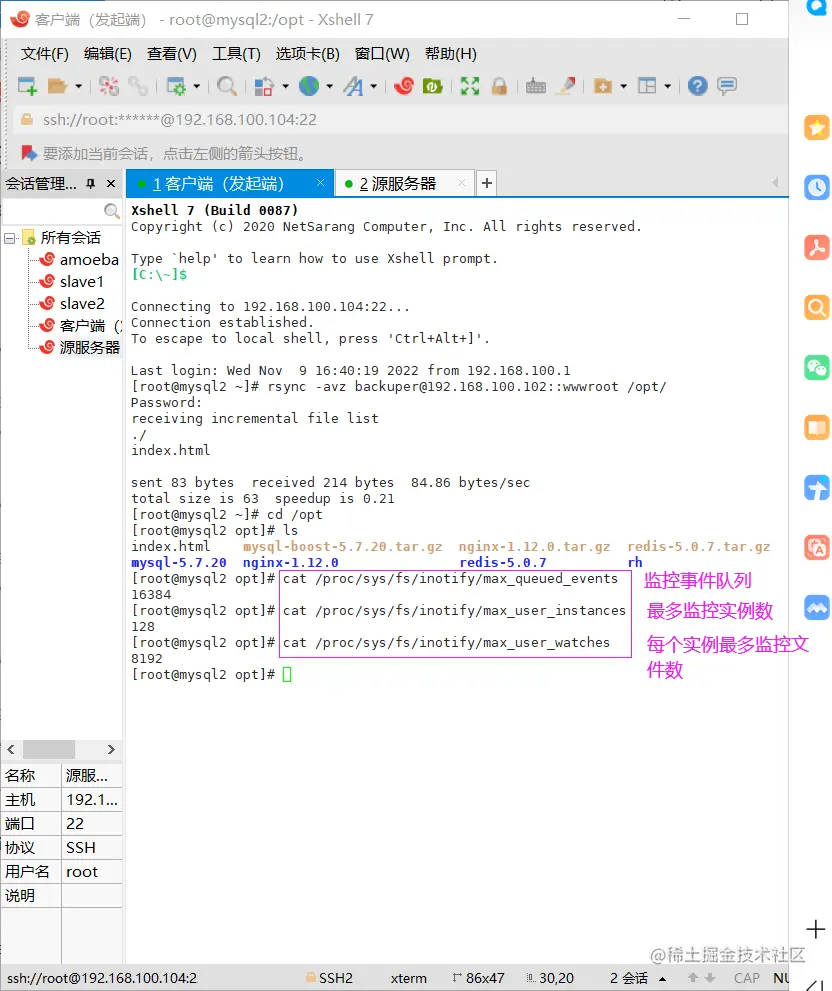Open the 选项卡(B) menu

[307, 54]
